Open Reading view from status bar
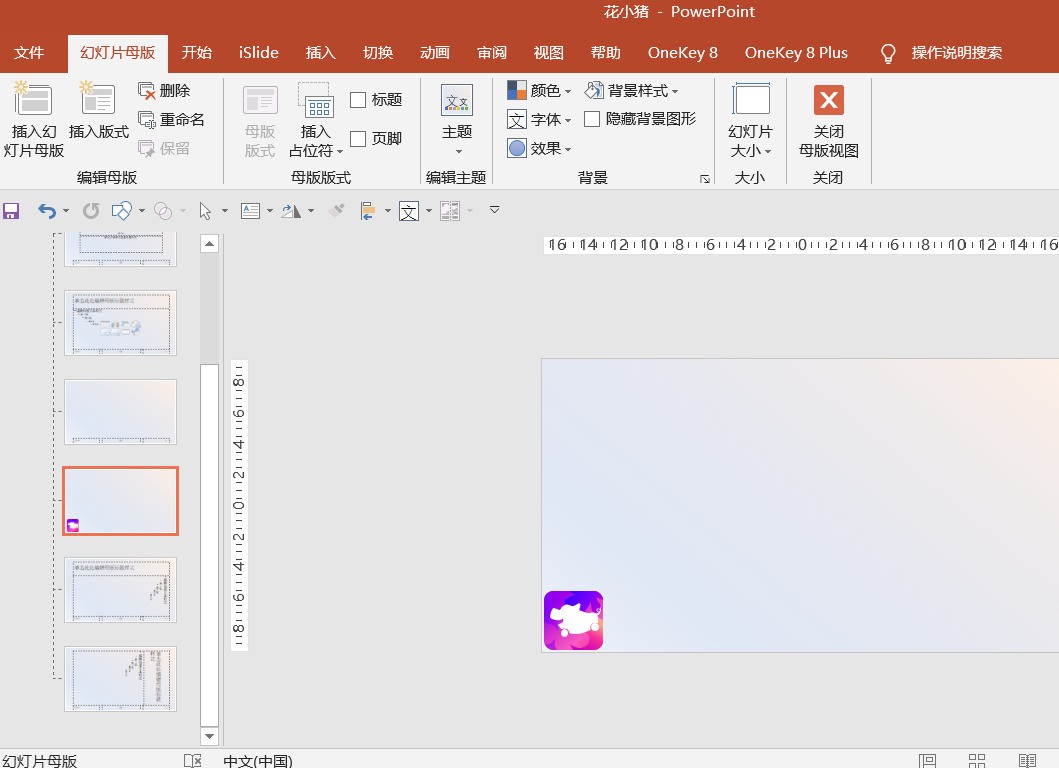The height and width of the screenshot is (768, 1059). (x=1027, y=761)
